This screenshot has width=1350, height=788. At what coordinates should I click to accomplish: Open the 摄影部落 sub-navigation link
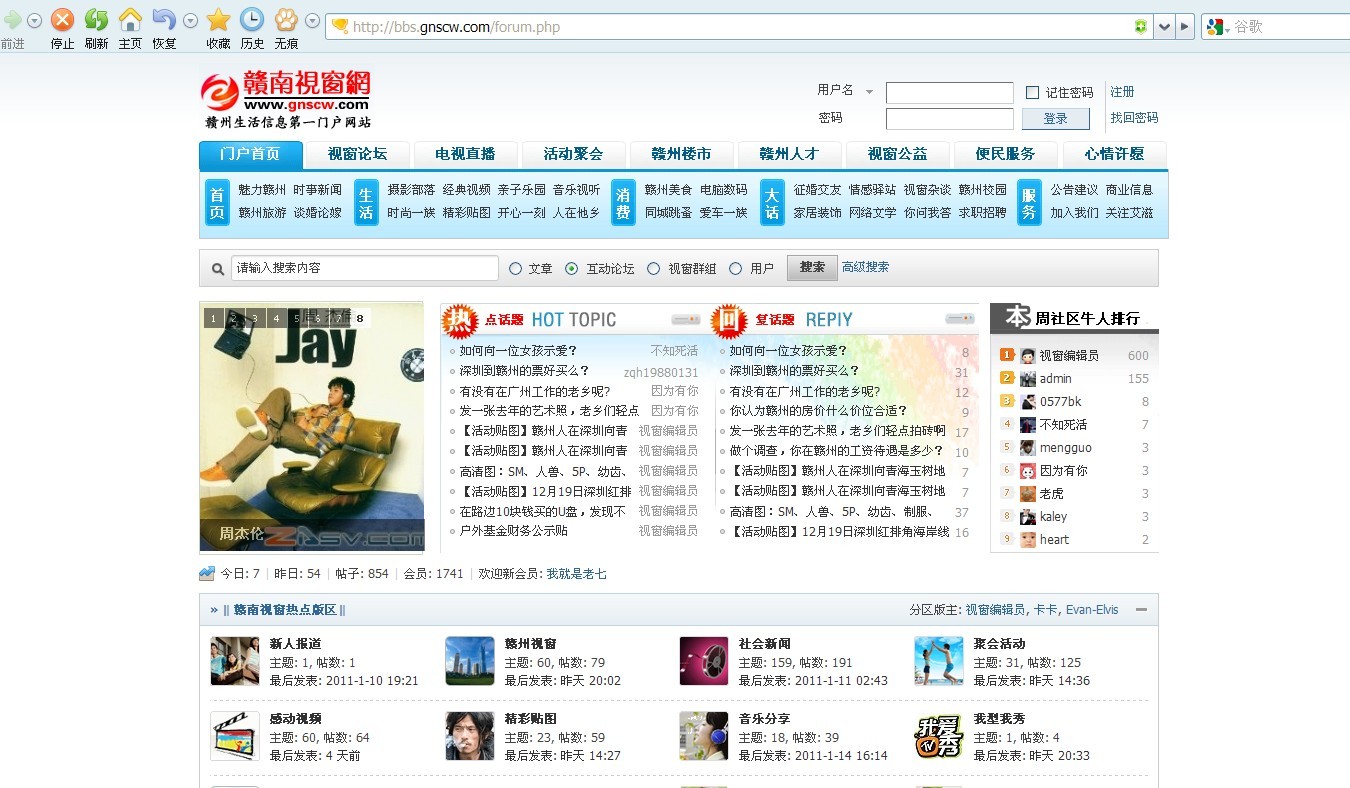tap(411, 190)
